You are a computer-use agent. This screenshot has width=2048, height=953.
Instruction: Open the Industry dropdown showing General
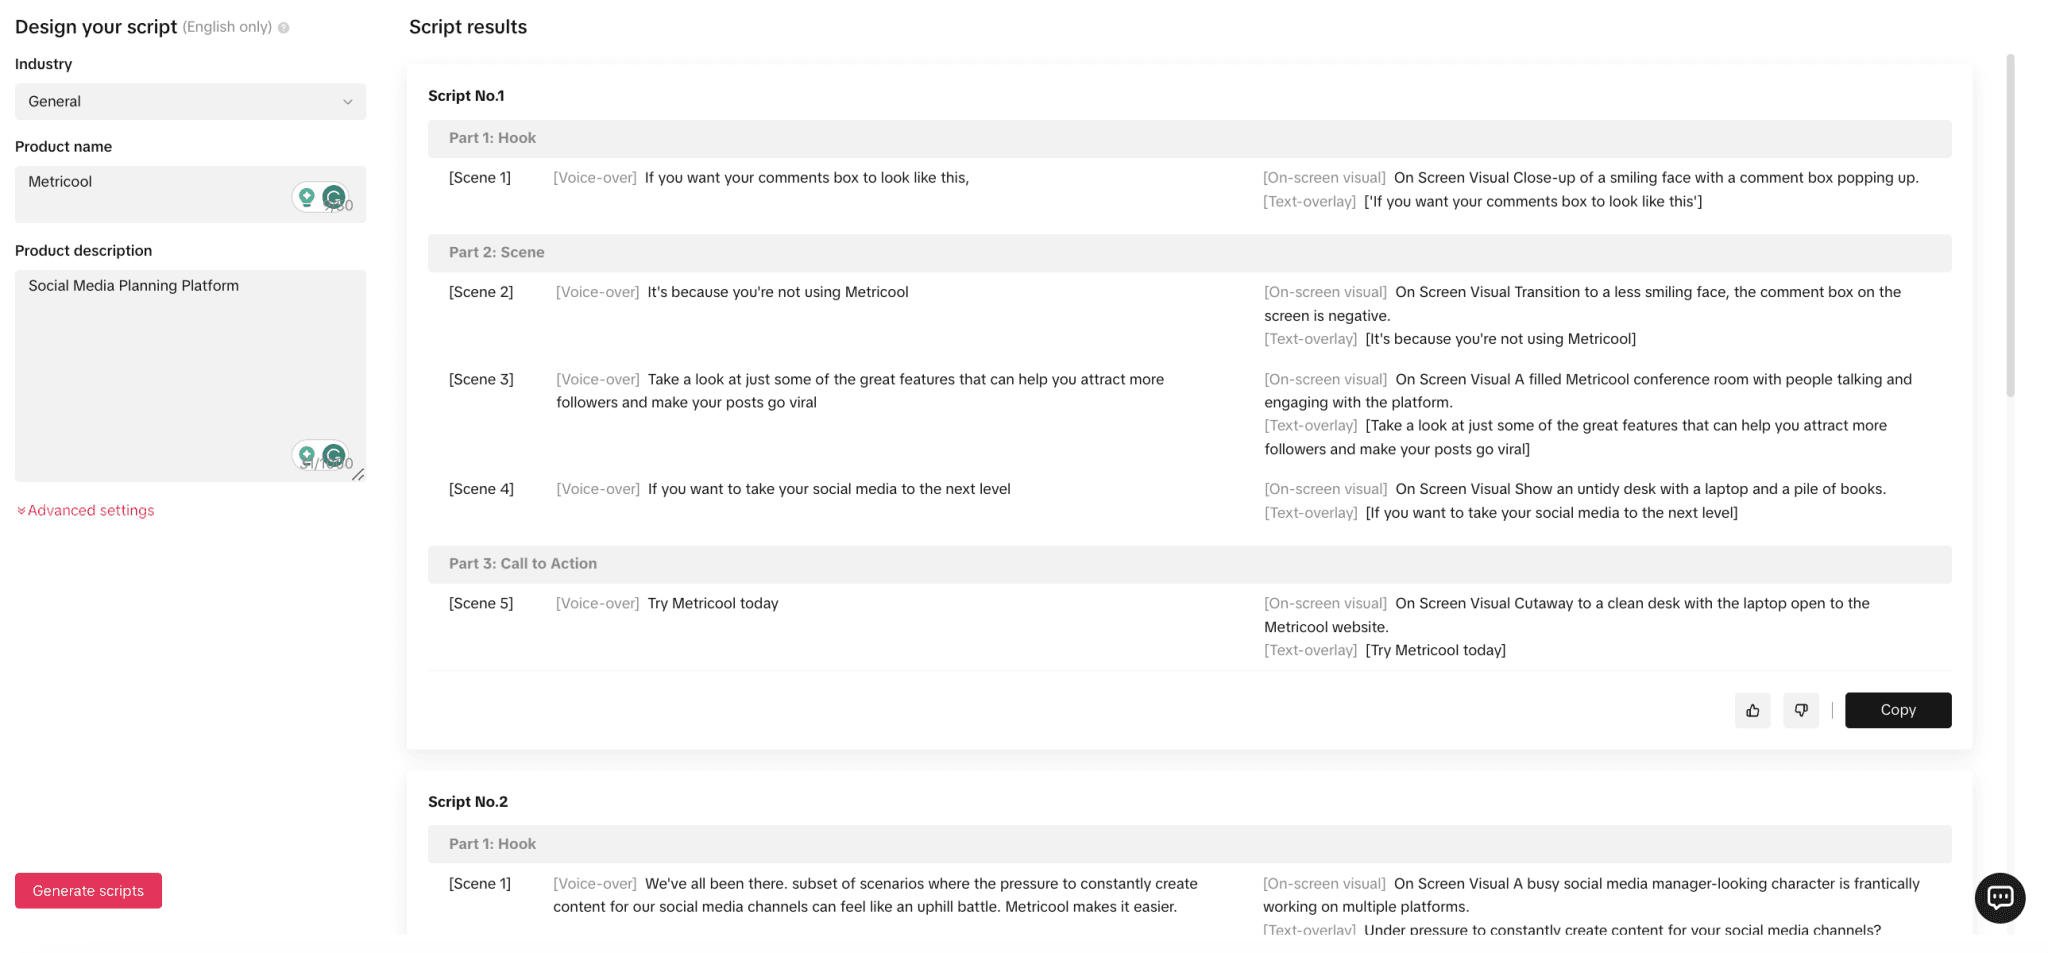(190, 101)
